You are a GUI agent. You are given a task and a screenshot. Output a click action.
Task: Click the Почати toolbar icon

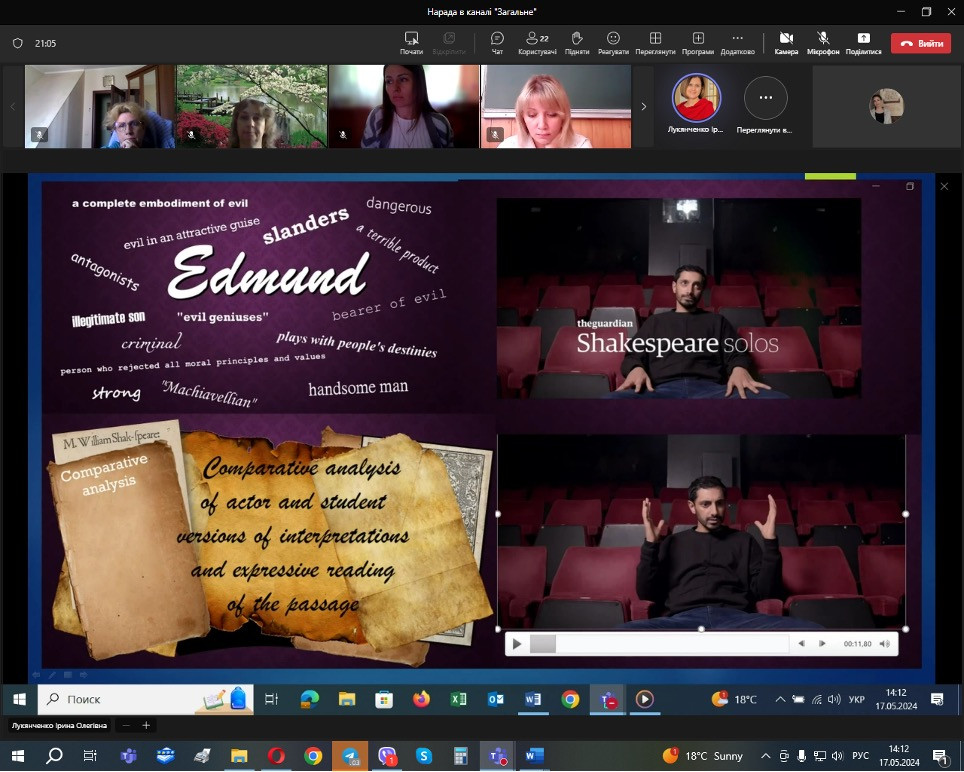tap(411, 42)
